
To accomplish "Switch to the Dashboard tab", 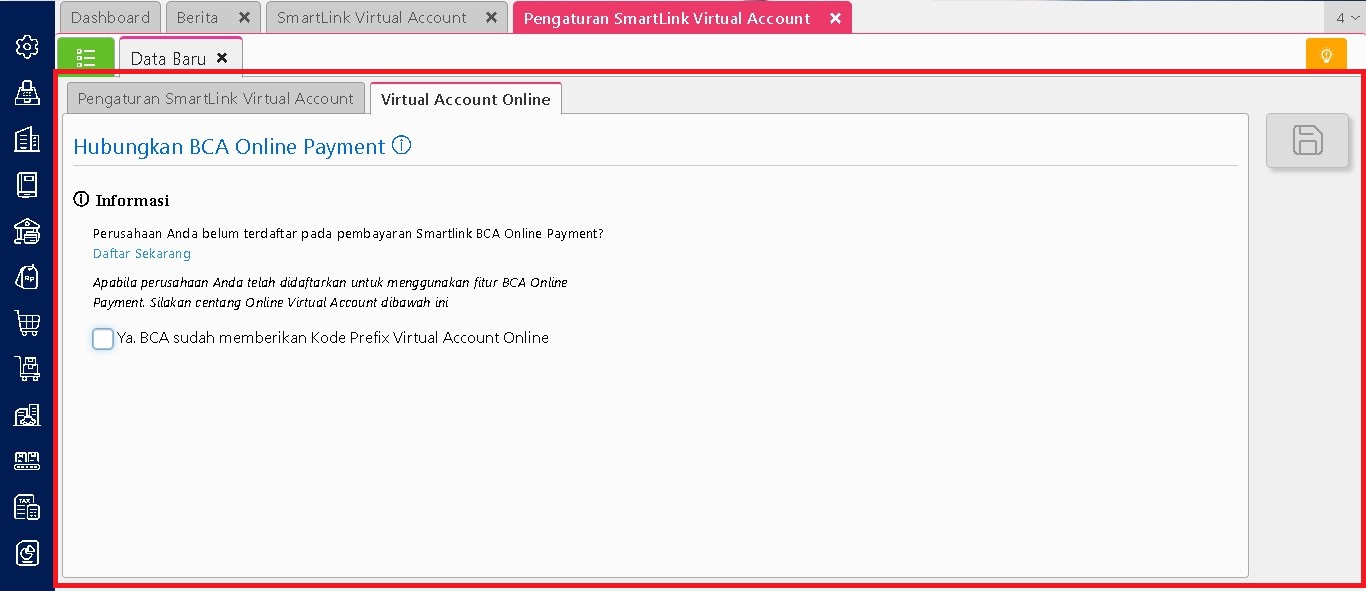I will 110,18.
